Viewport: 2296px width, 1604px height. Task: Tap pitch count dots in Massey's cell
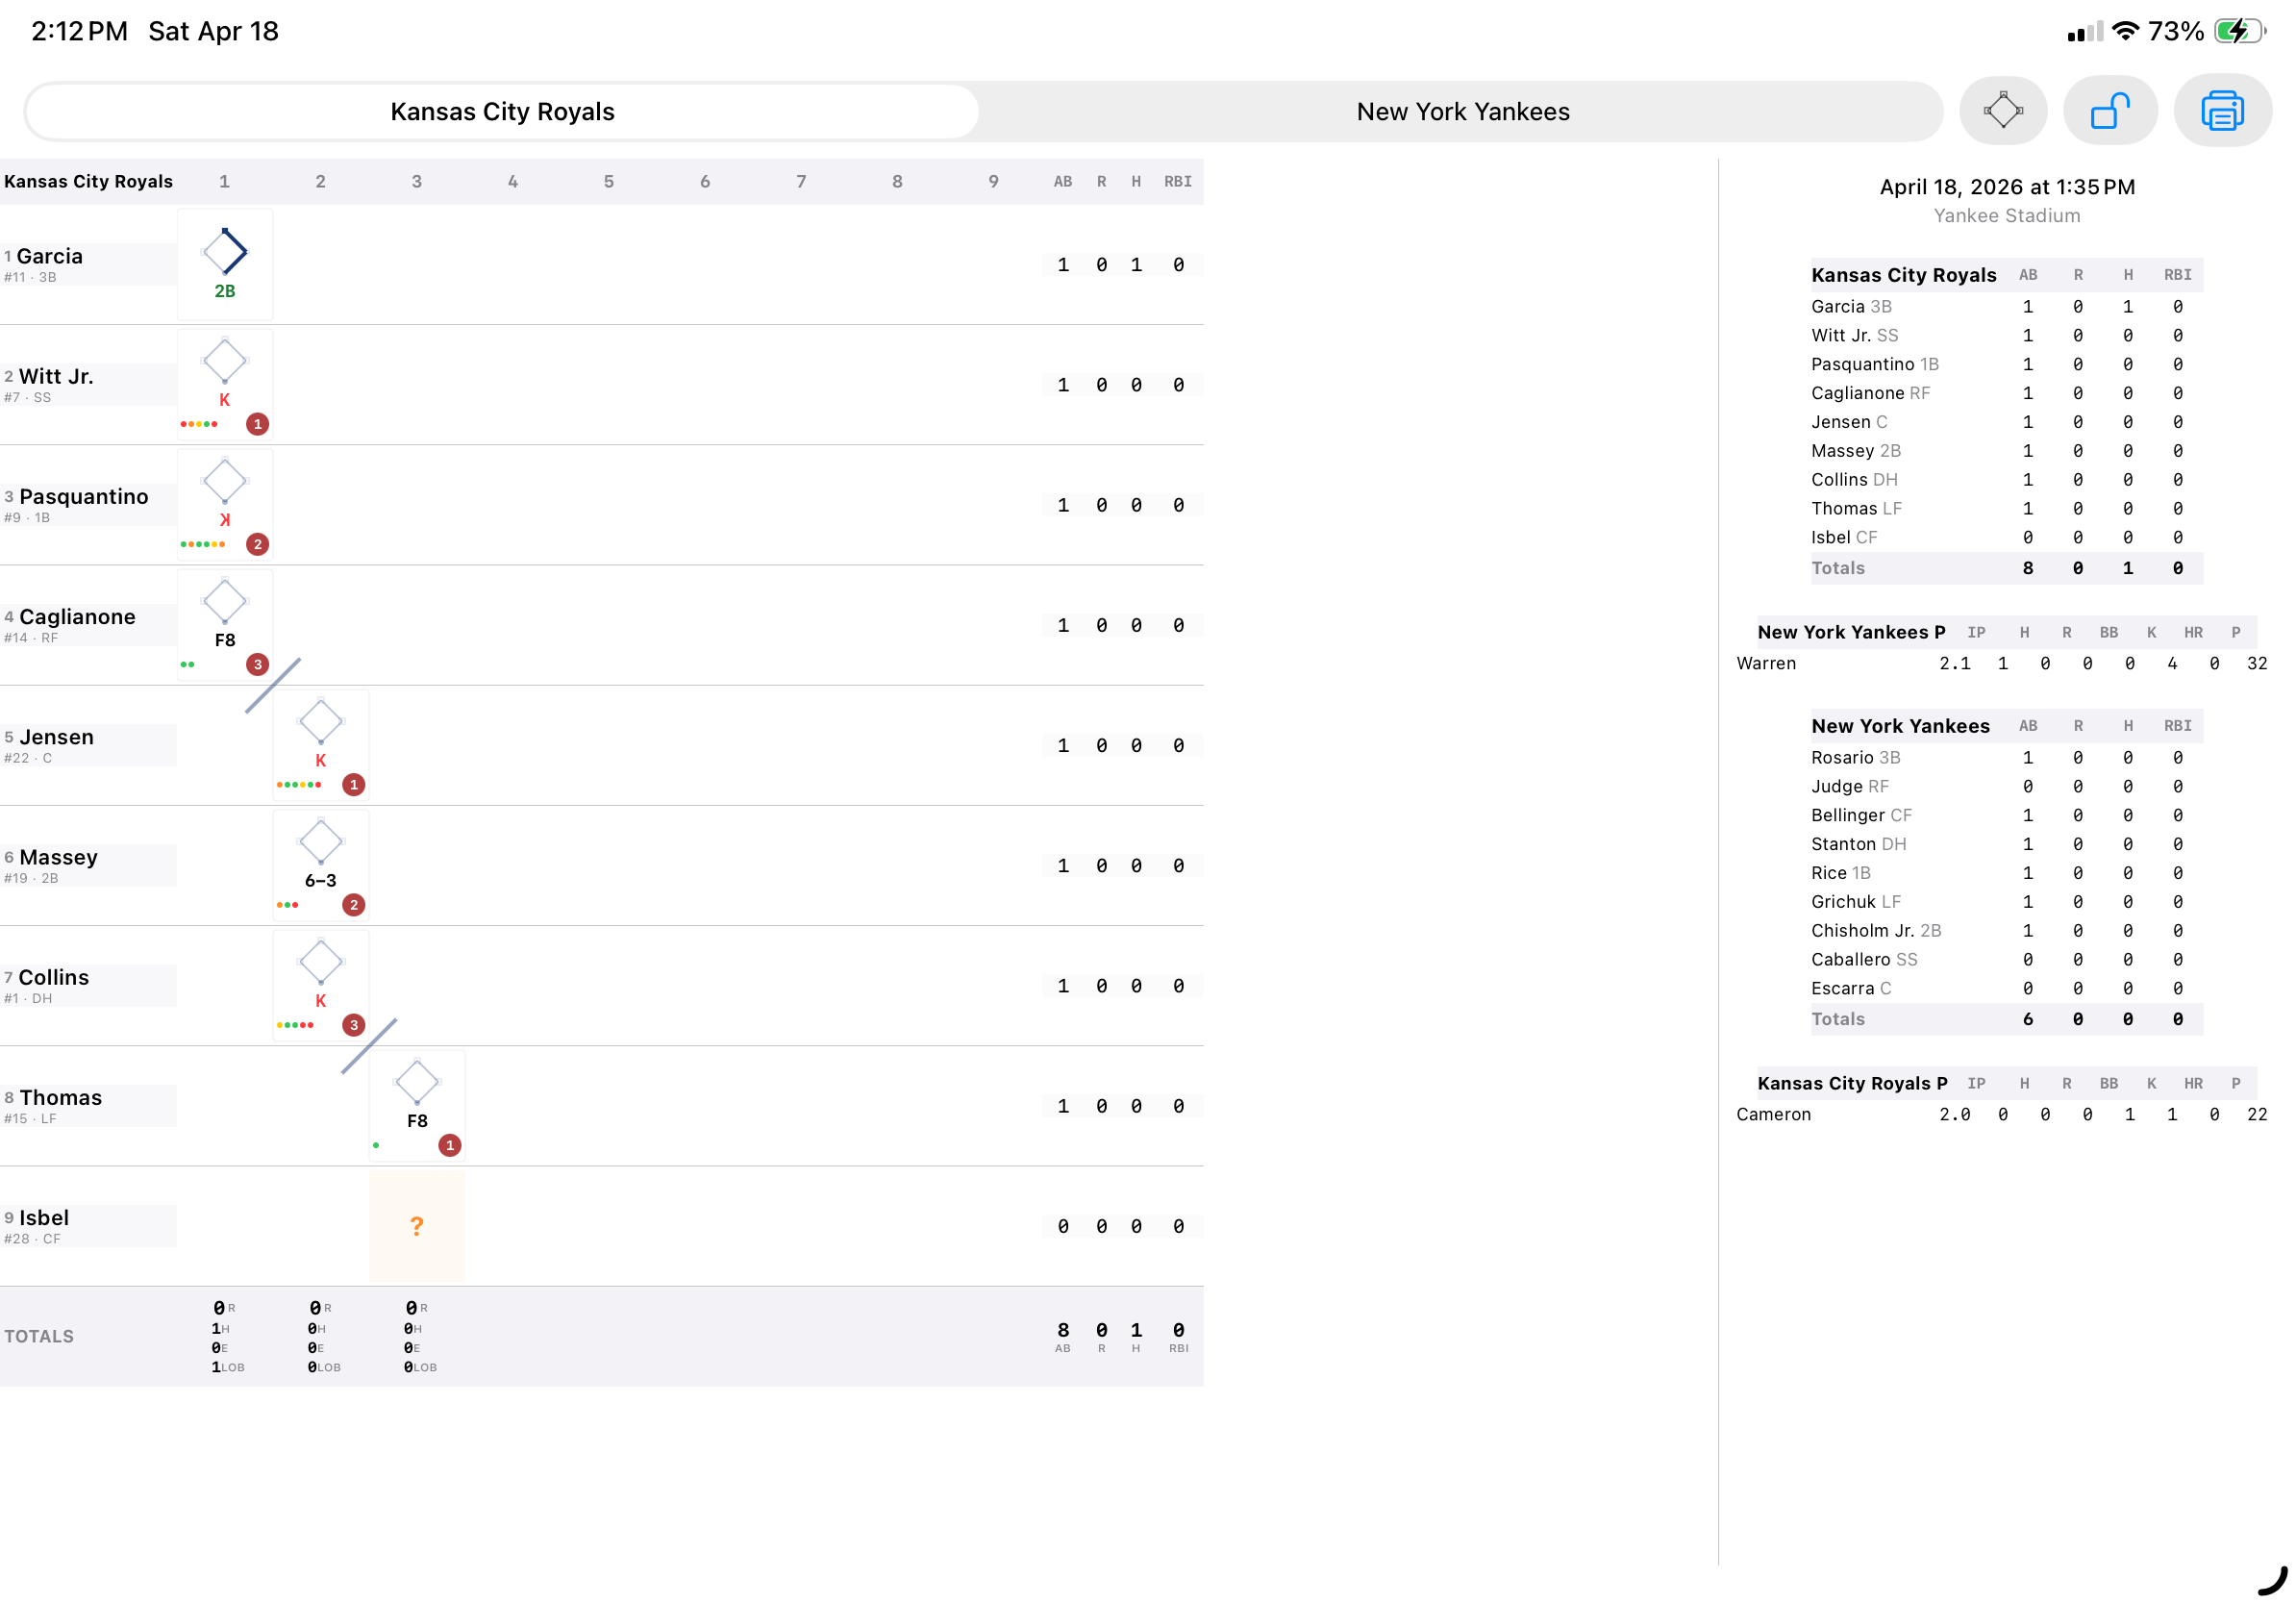[x=288, y=904]
